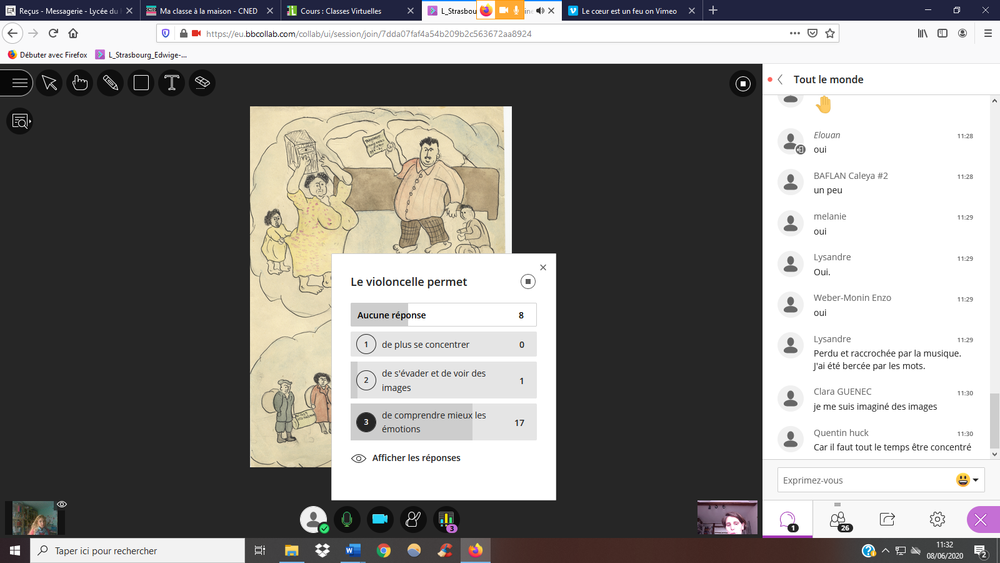Close the Collaborate panel
Image resolution: width=1000 pixels, height=563 pixels.
coord(981,520)
